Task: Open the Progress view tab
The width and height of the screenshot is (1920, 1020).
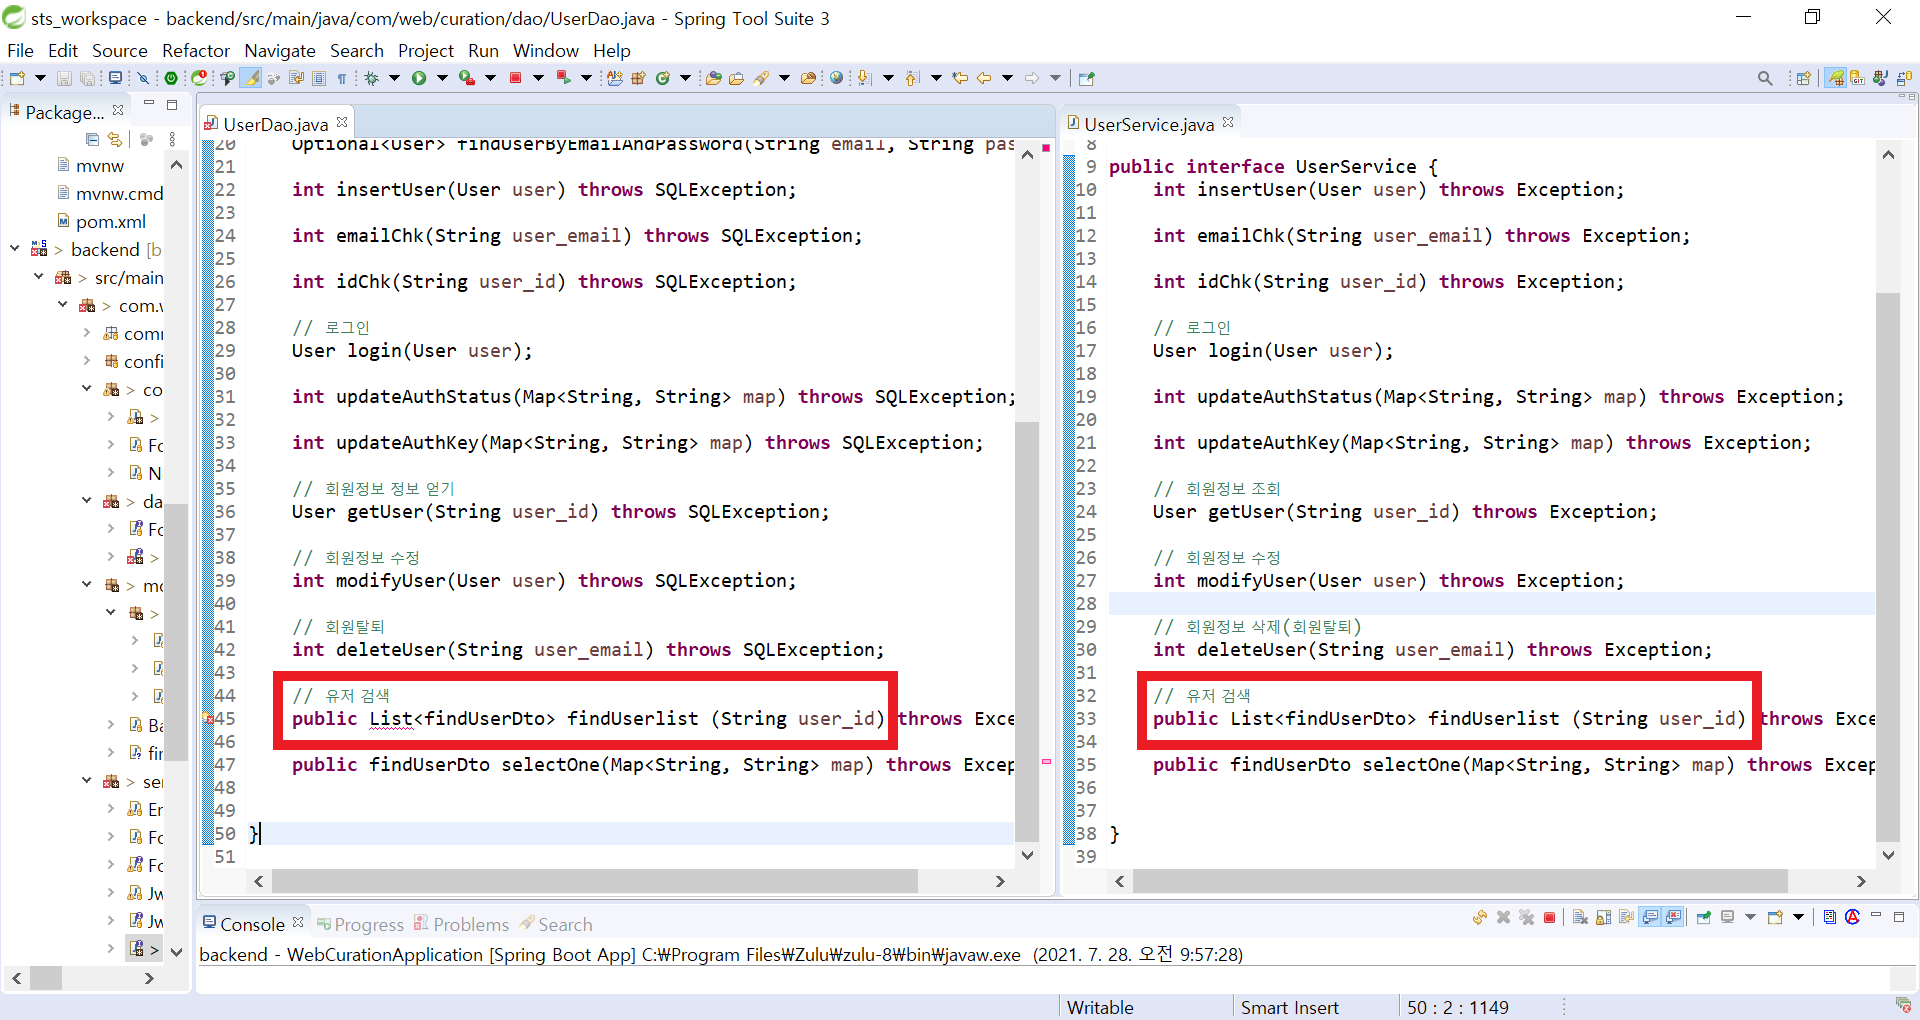Action: click(361, 924)
